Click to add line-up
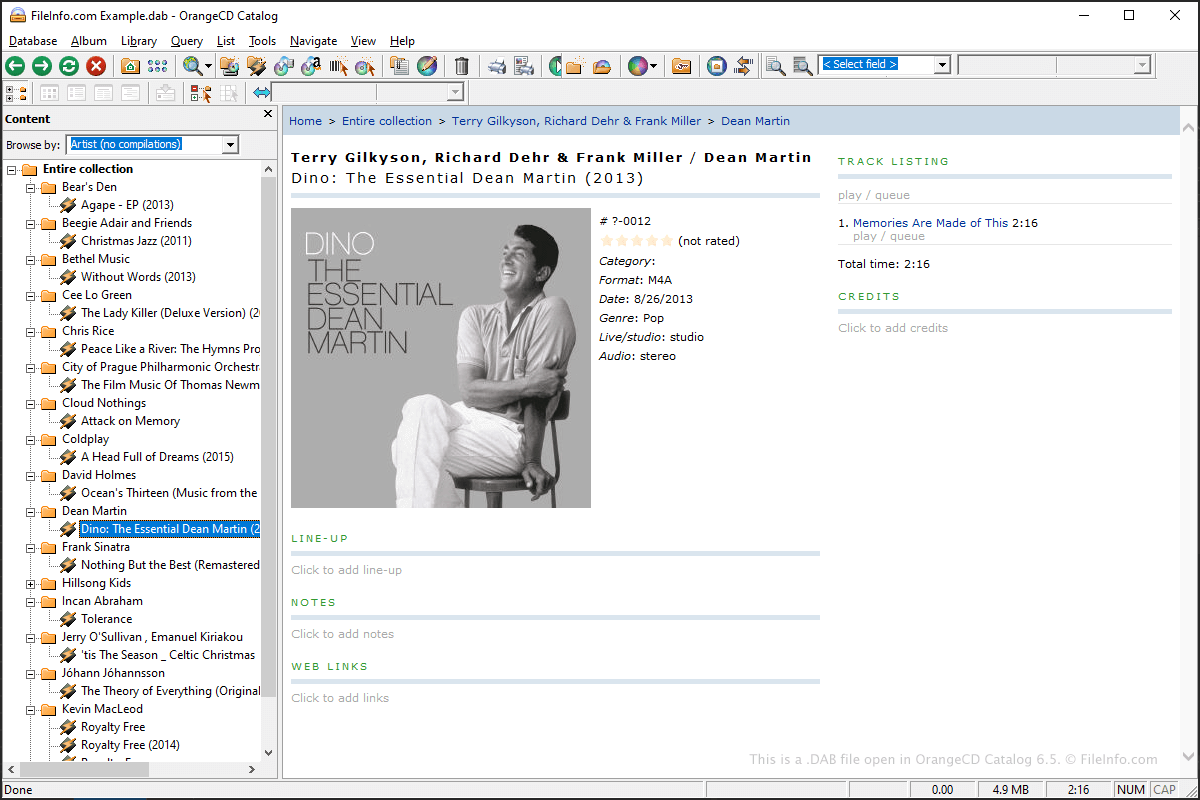1200x800 pixels. click(346, 570)
